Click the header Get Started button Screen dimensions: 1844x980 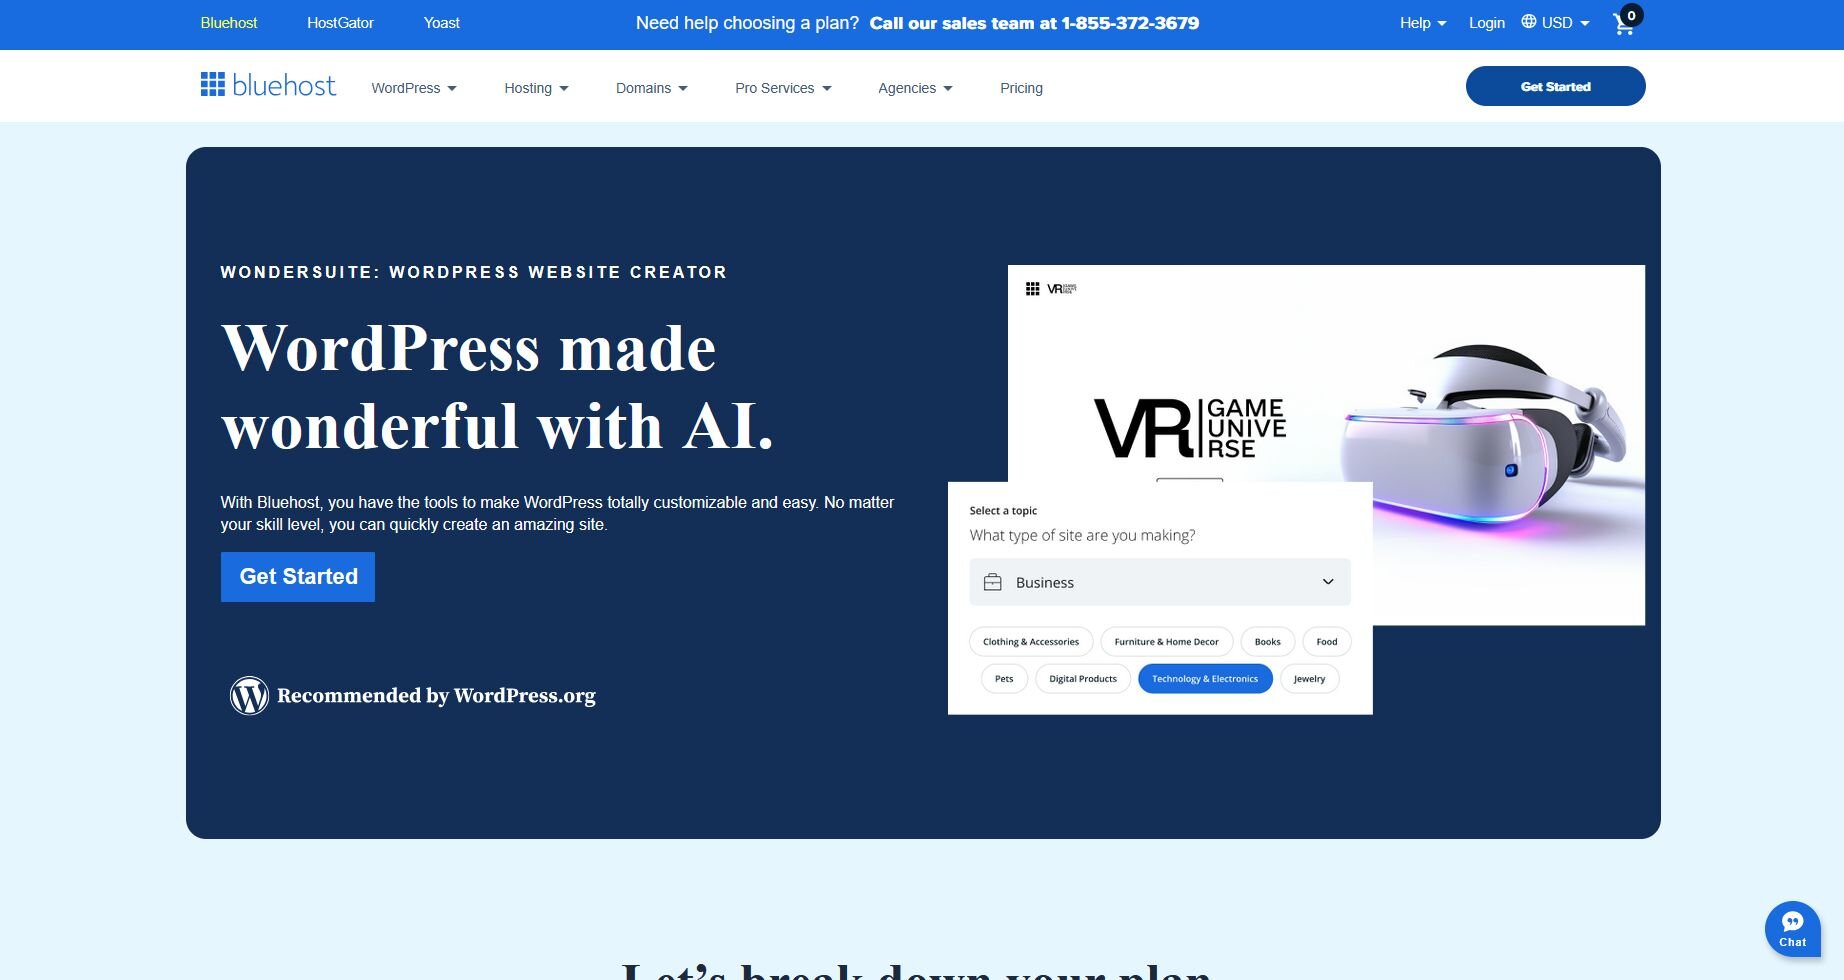(x=1555, y=86)
